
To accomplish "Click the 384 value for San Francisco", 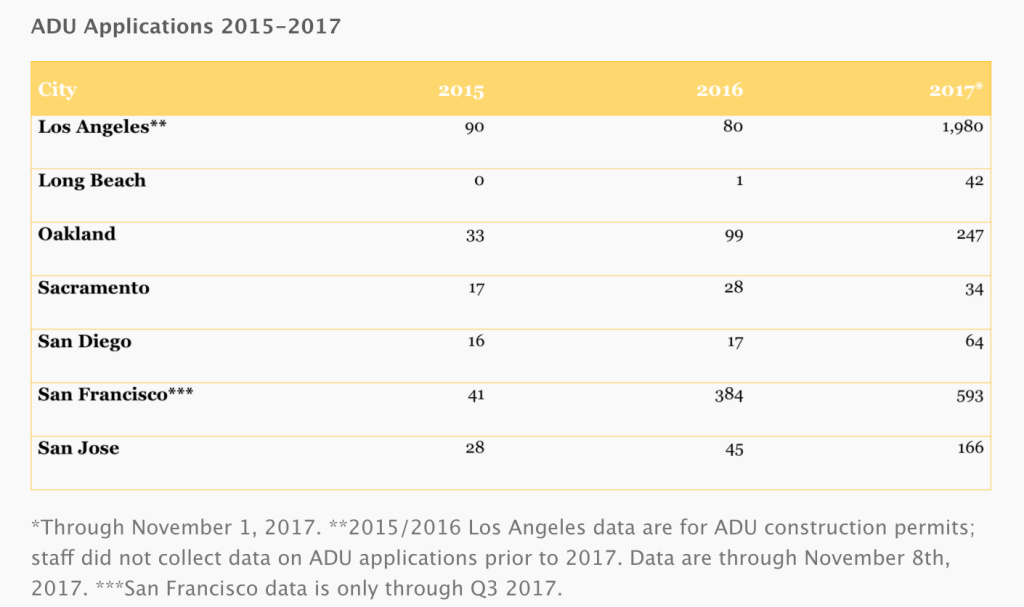I will point(728,395).
